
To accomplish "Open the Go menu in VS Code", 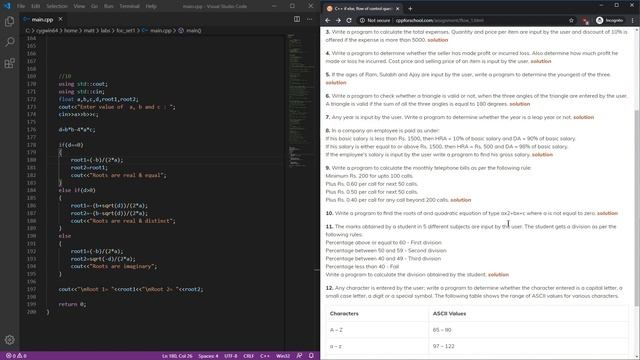I will [94, 6].
